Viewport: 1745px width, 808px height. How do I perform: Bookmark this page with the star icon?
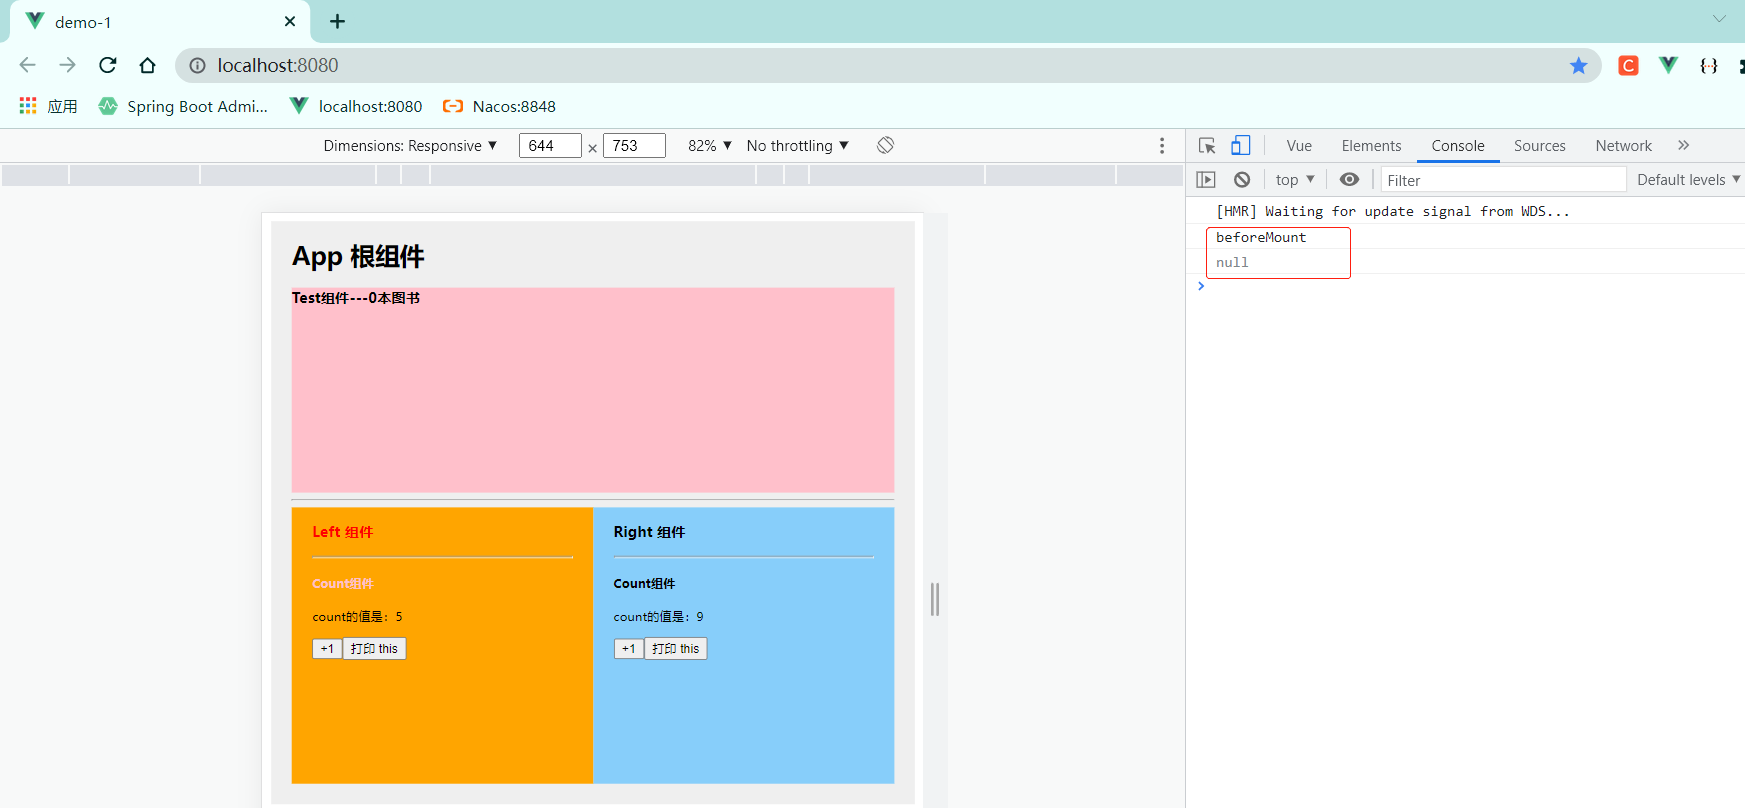pos(1578,65)
